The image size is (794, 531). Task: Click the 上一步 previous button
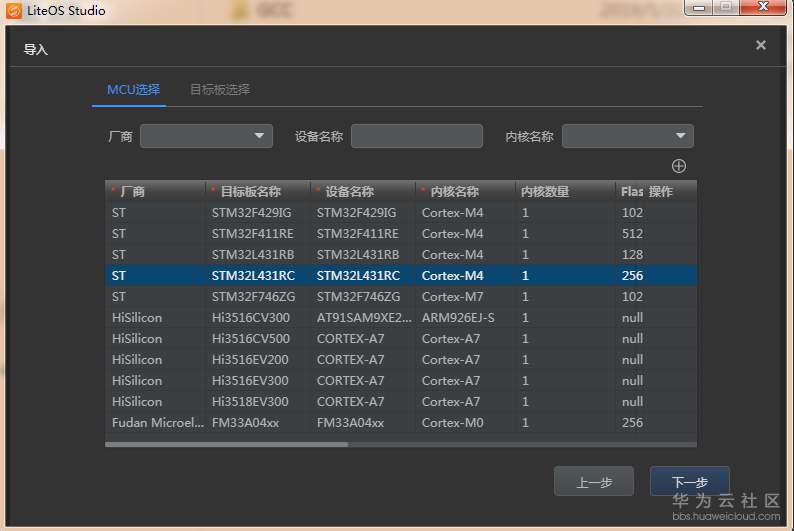coord(593,482)
